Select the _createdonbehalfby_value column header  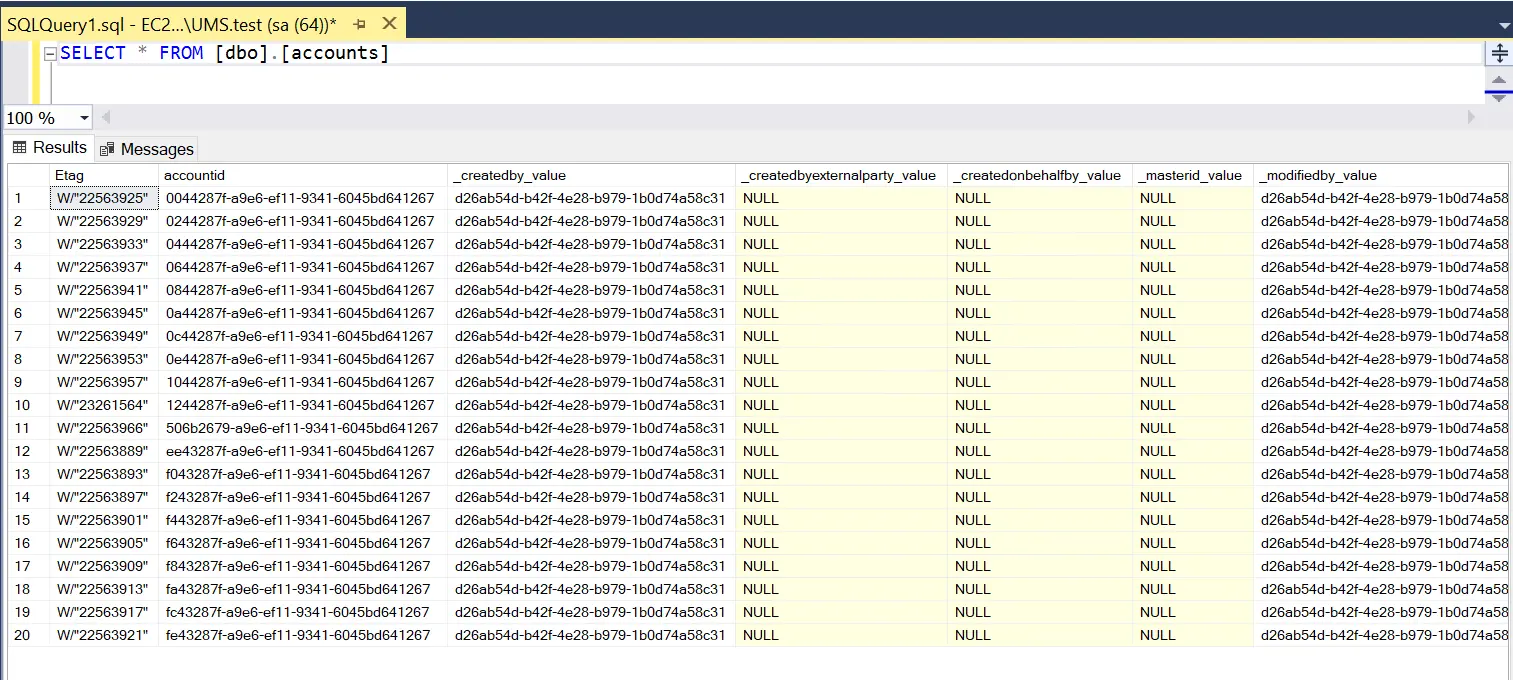pyautogui.click(x=1040, y=175)
